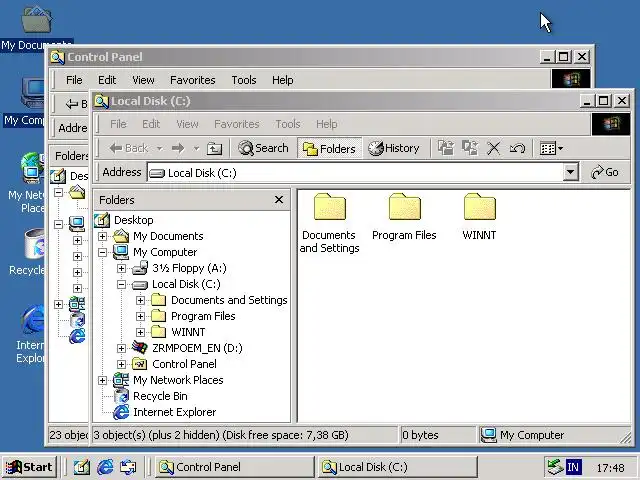Expand WINNT tree node

140,332
